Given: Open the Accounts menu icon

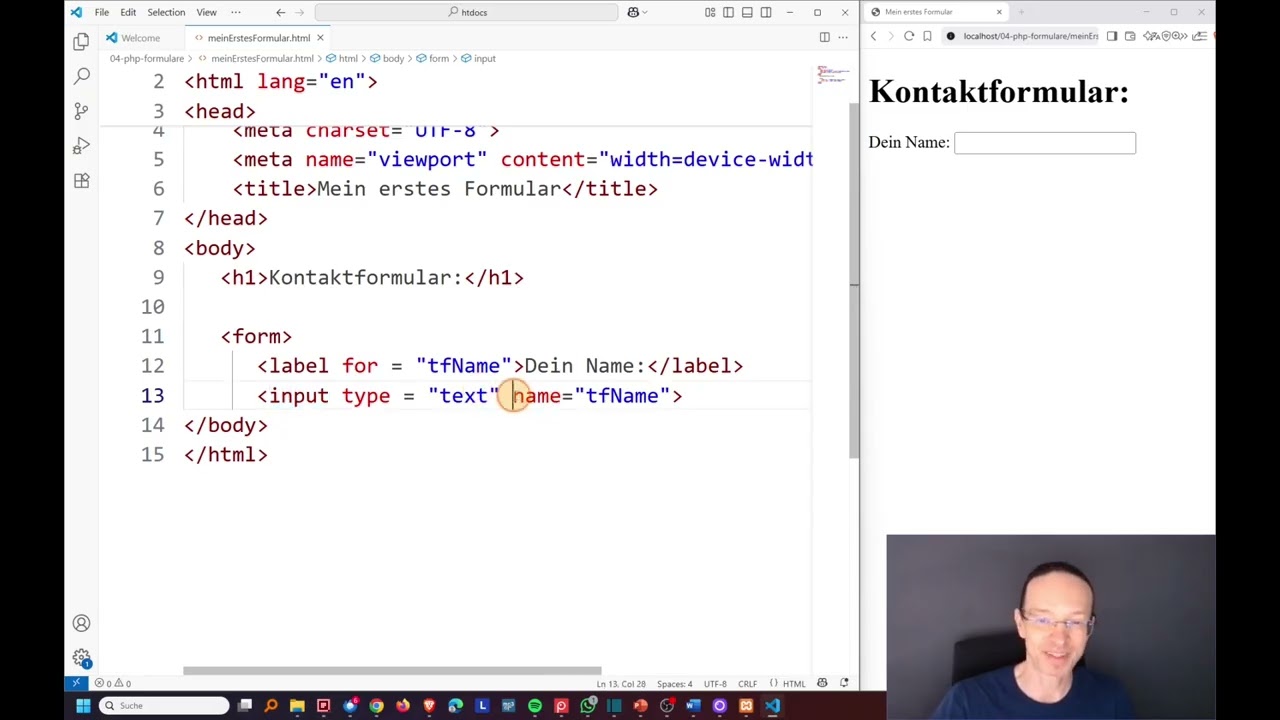Looking at the screenshot, I should click(x=81, y=623).
